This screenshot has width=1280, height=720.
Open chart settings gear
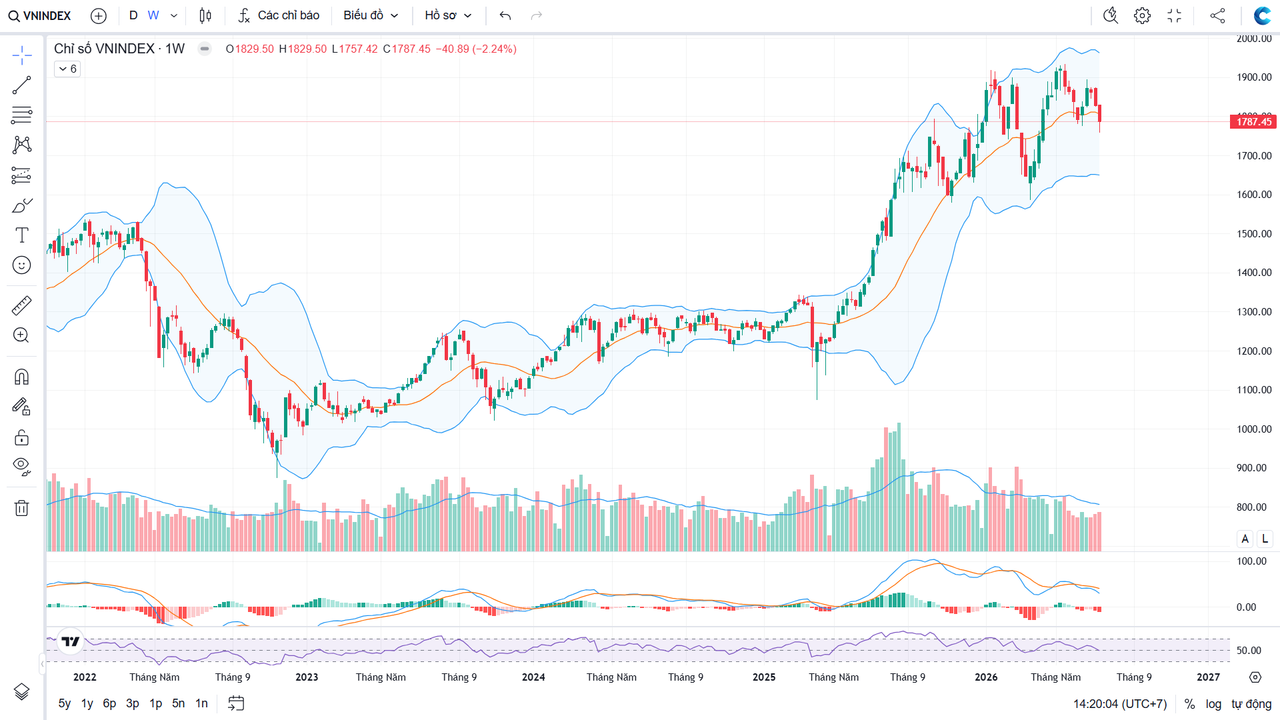point(1142,16)
